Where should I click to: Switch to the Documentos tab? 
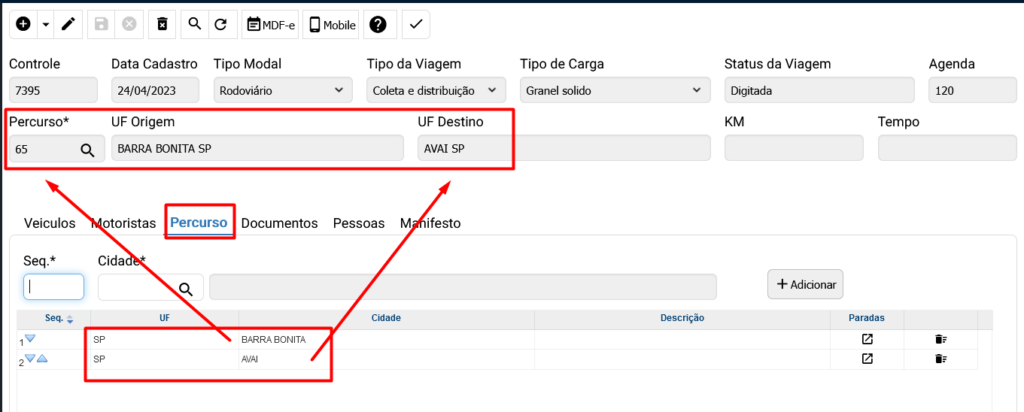[279, 223]
